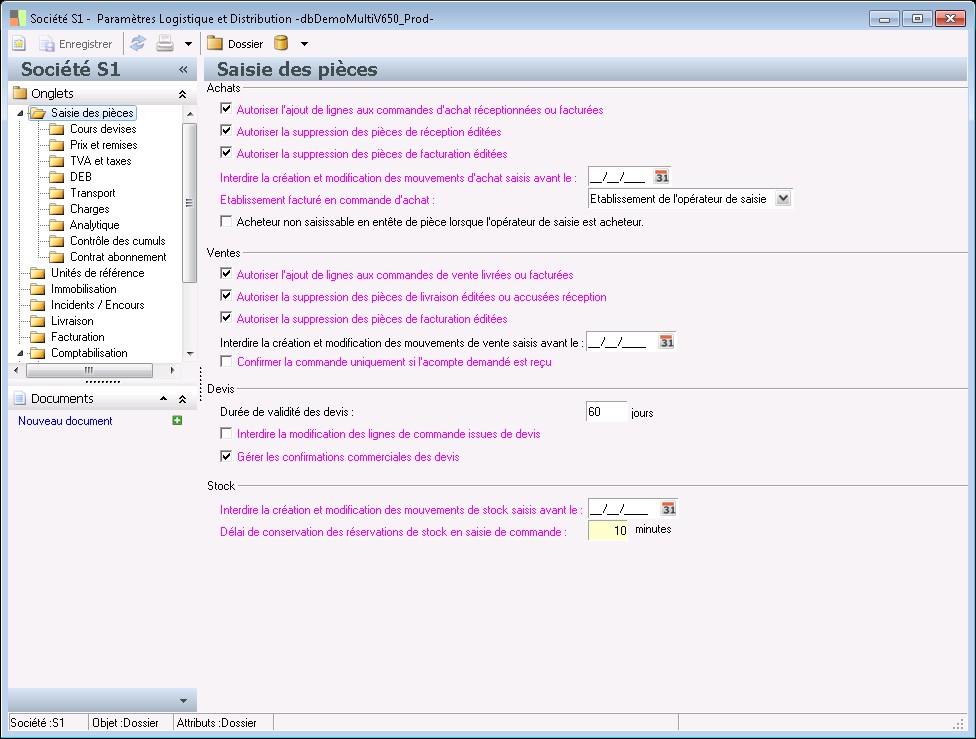
Task: Open the Analytique folder
Action: point(94,225)
